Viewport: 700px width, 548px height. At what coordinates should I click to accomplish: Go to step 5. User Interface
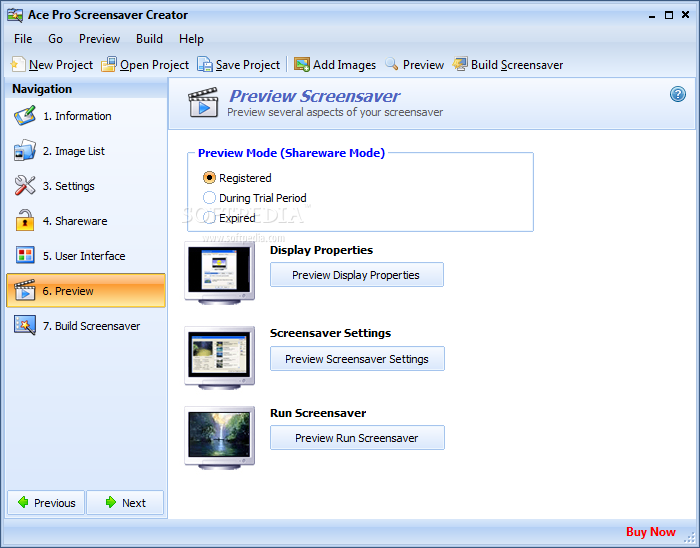[x=86, y=256]
